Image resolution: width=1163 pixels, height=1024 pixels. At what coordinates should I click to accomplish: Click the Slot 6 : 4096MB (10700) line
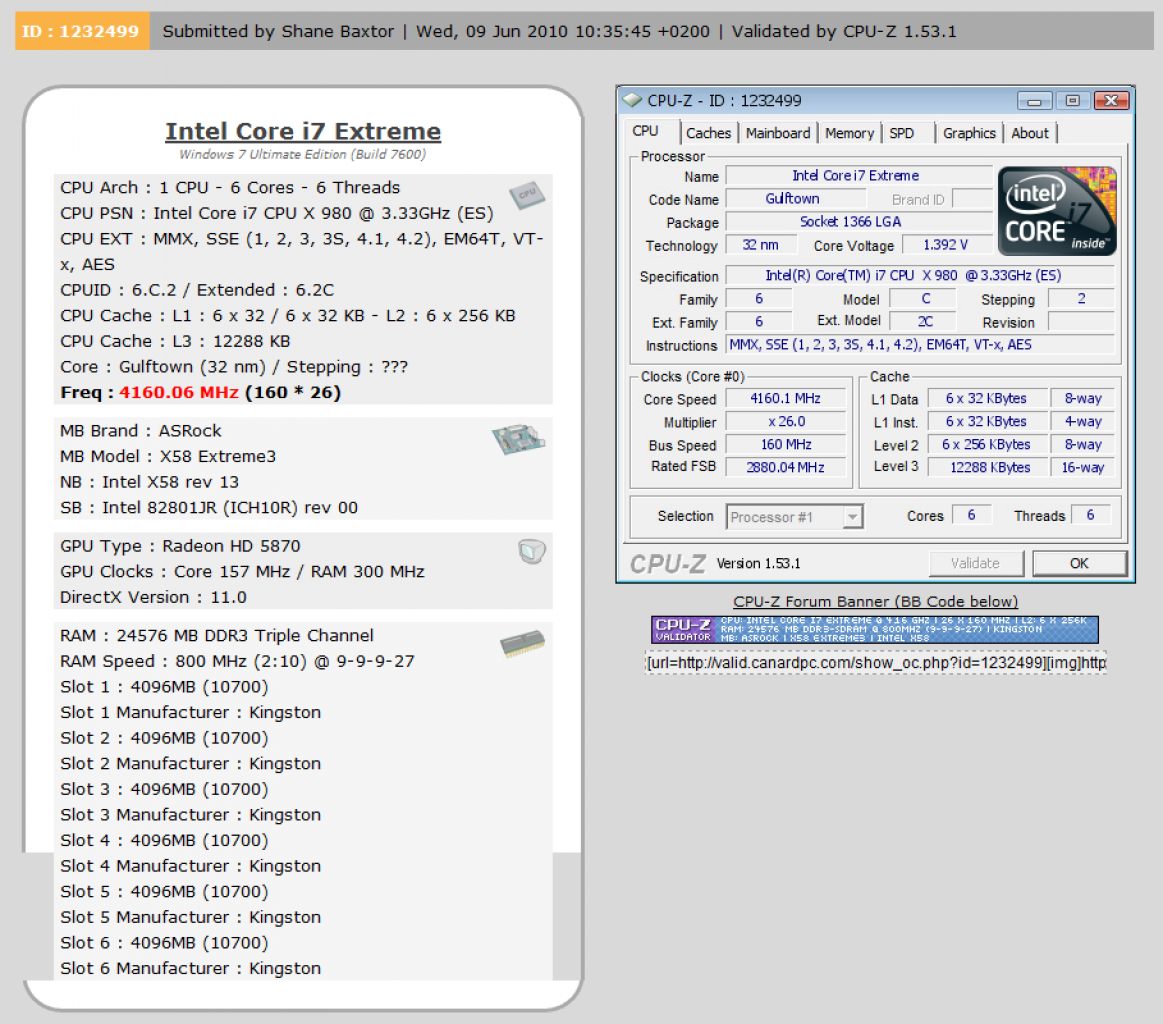[165, 942]
